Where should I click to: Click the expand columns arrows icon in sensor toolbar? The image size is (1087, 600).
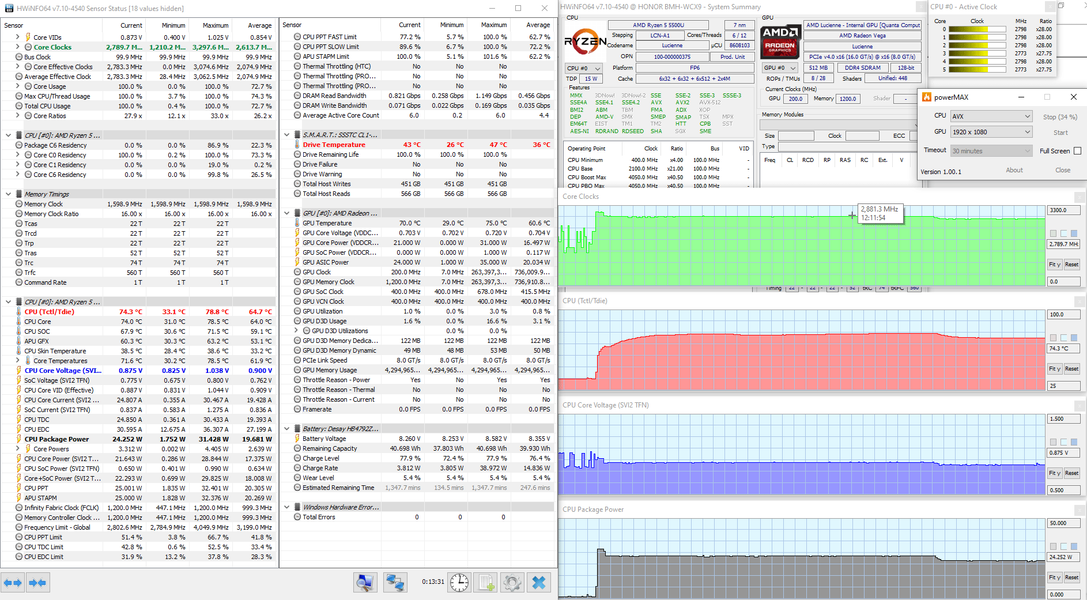pyautogui.click(x=13, y=583)
